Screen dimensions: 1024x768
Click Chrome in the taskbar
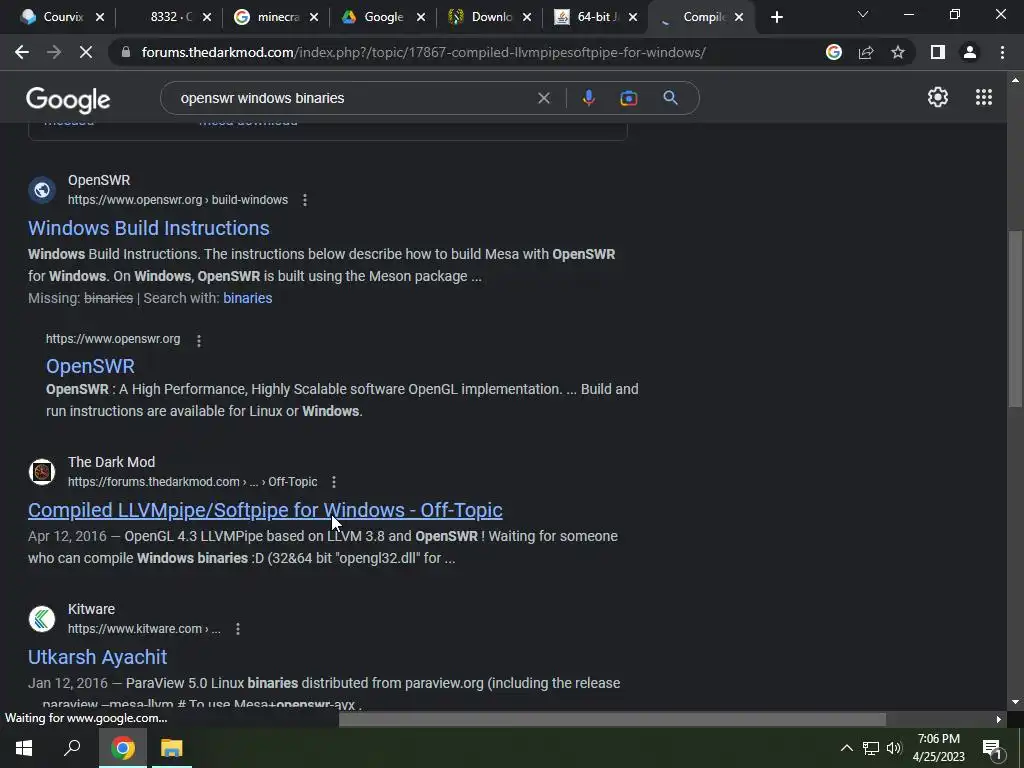click(x=123, y=748)
